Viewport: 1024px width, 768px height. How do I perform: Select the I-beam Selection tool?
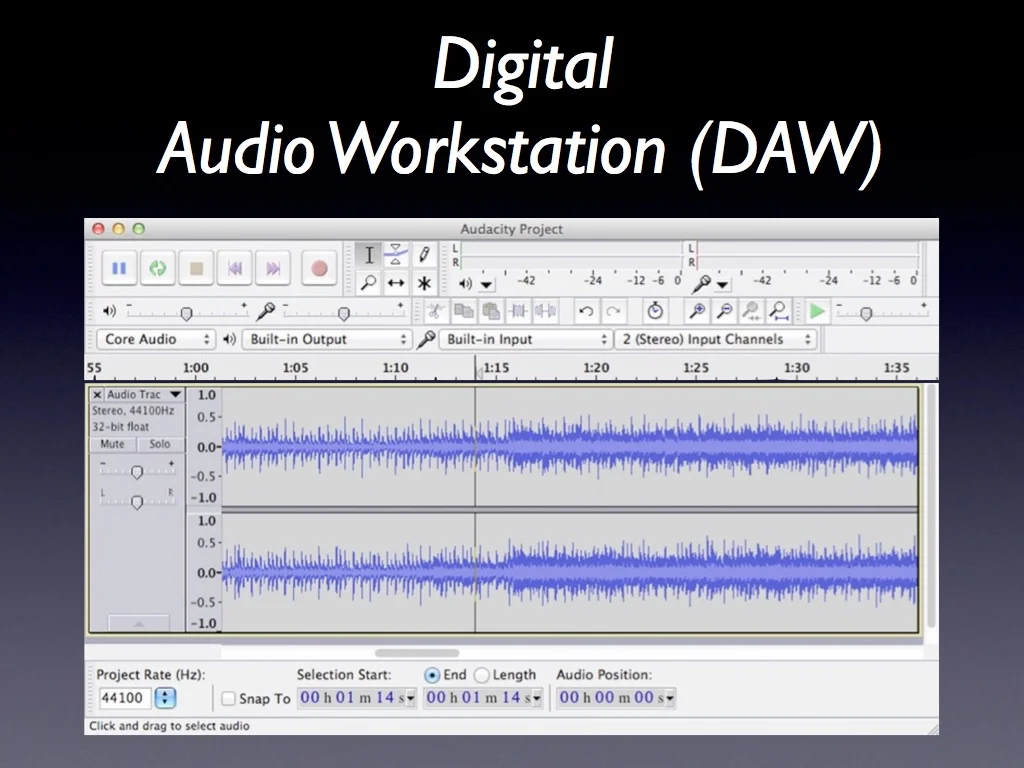click(369, 255)
